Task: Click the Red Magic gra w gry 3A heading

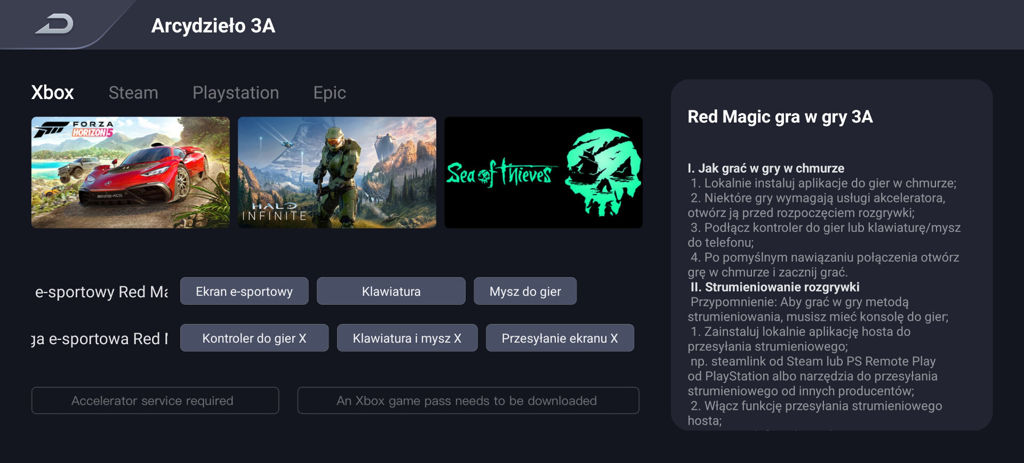Action: 780,117
